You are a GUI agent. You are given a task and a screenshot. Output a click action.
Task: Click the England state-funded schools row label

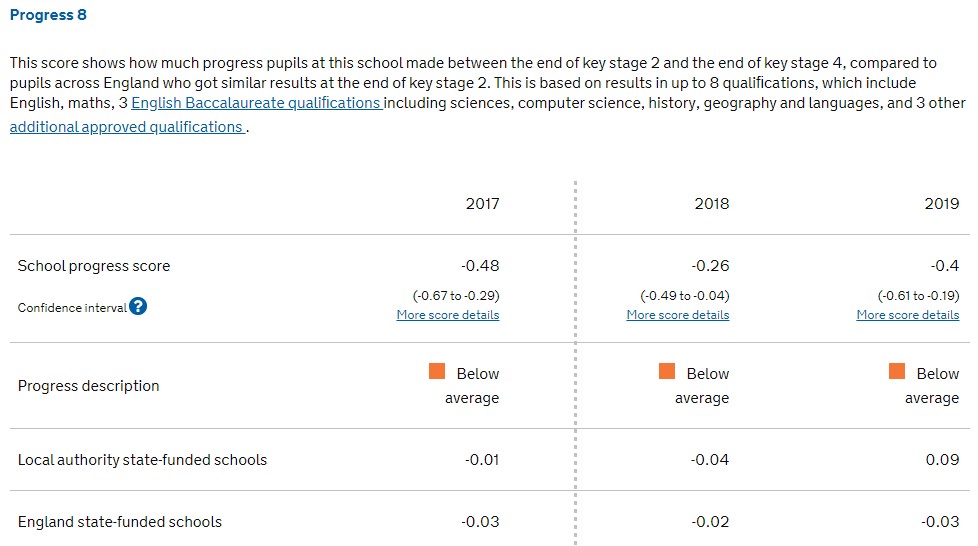[120, 522]
